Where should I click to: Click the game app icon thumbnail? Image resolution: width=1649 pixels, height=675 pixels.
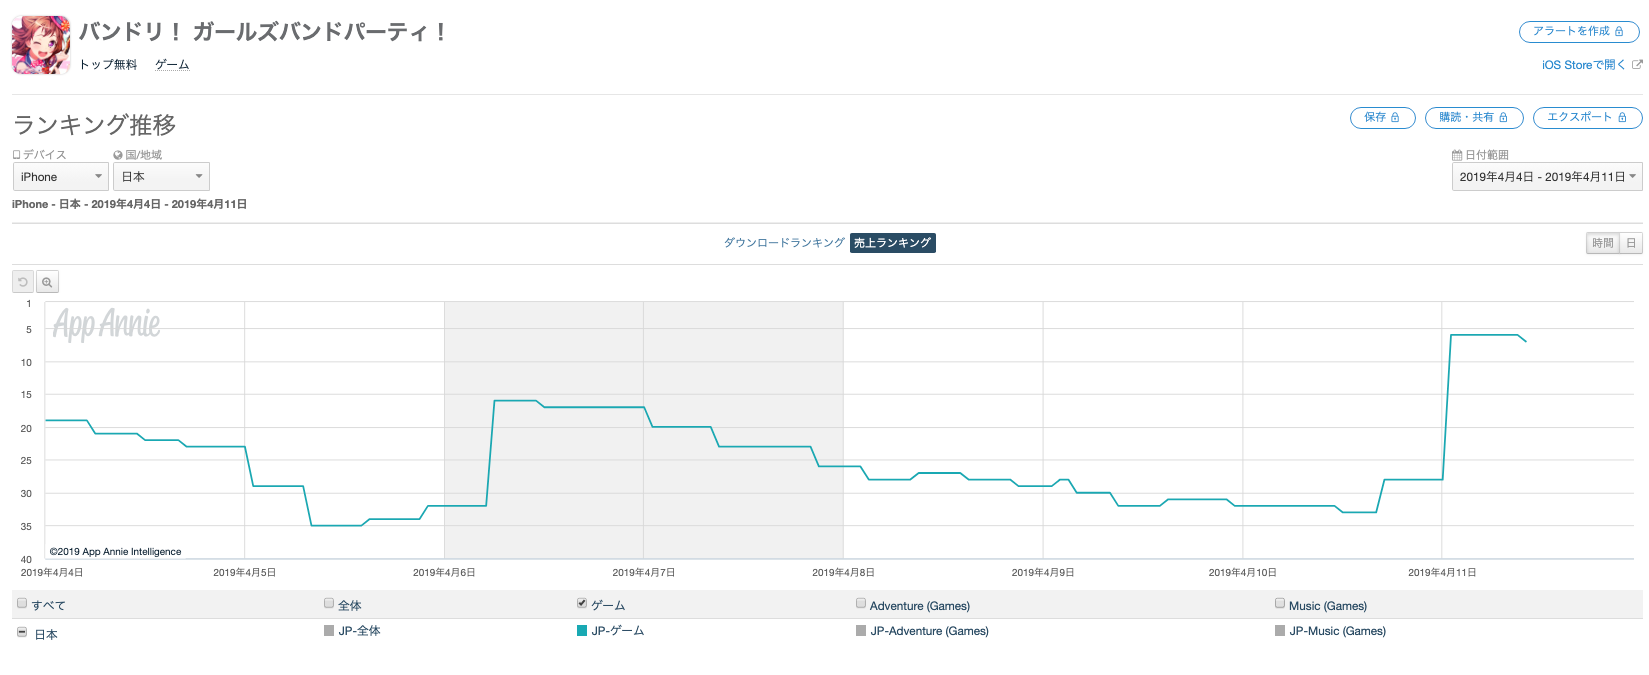pos(41,45)
